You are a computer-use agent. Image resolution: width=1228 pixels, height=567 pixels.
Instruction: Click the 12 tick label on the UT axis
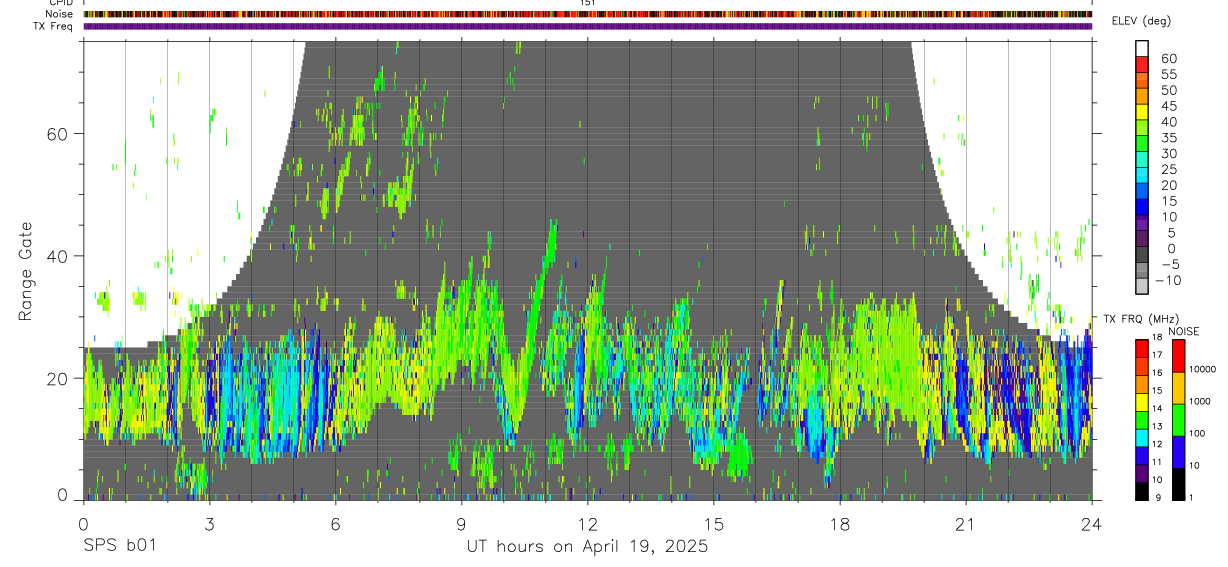(587, 524)
